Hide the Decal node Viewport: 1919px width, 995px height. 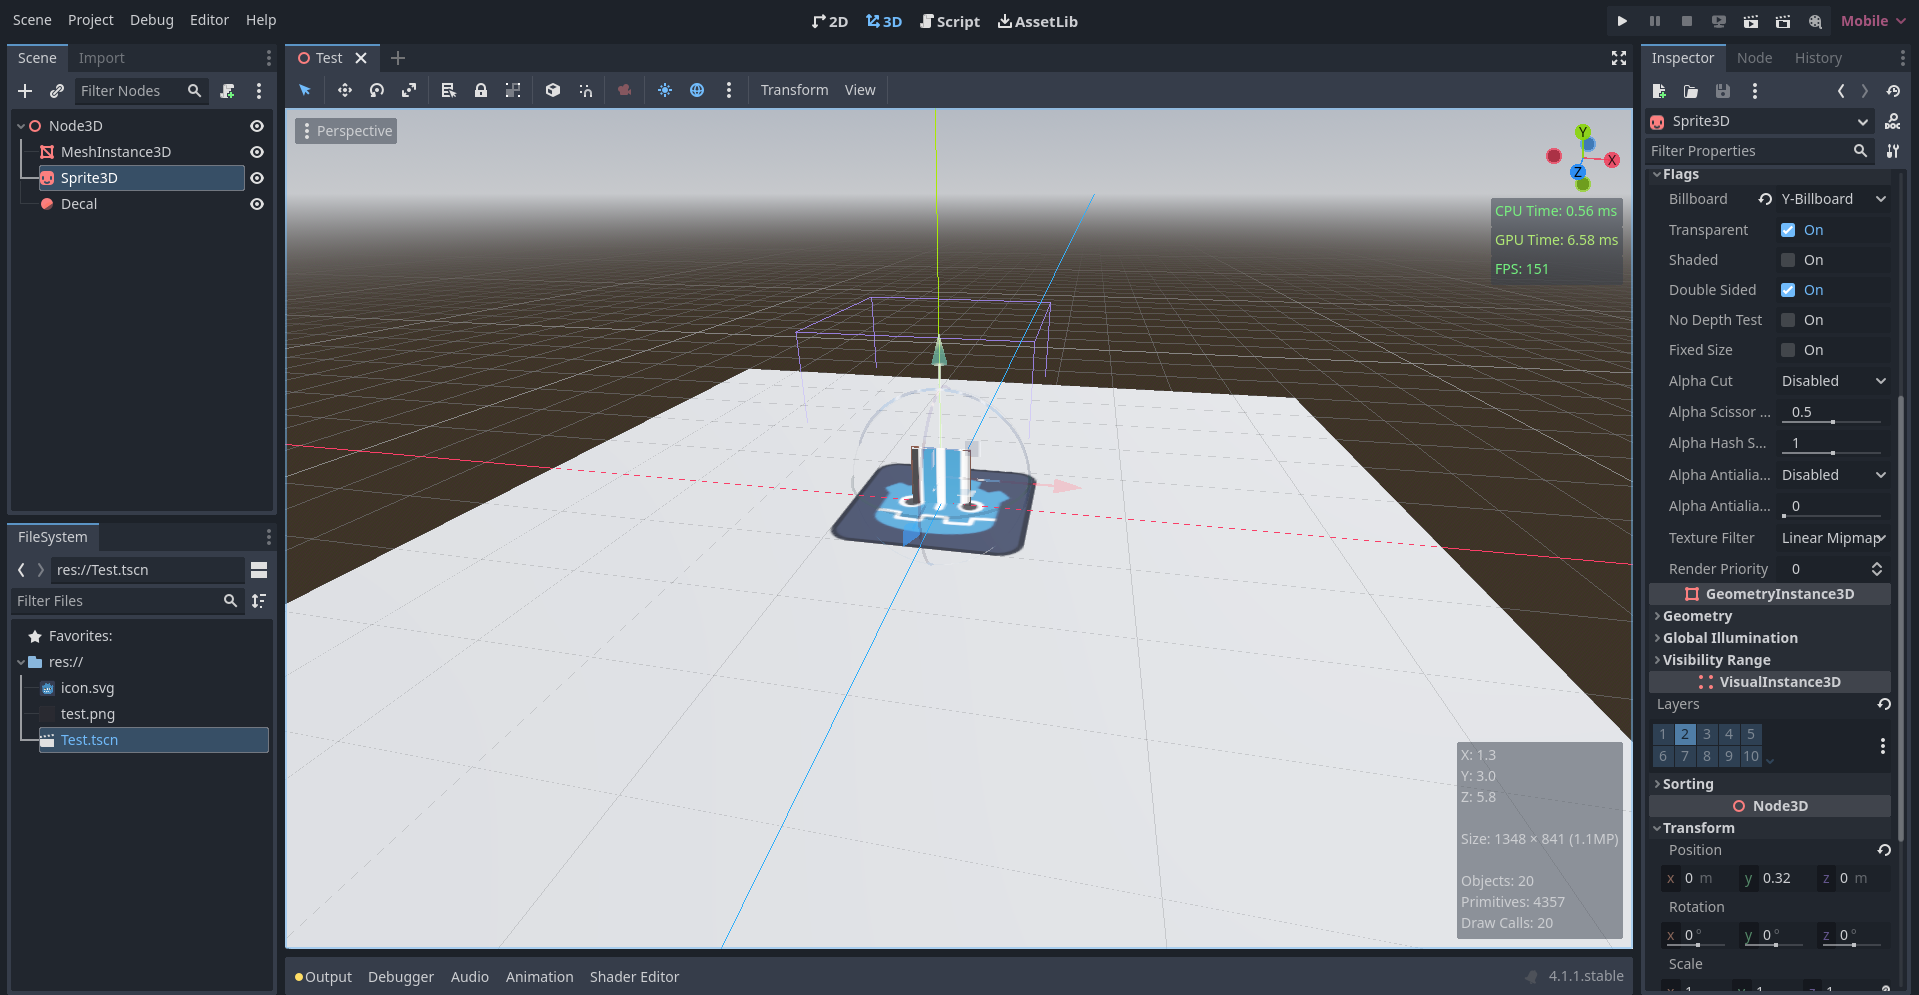click(256, 203)
